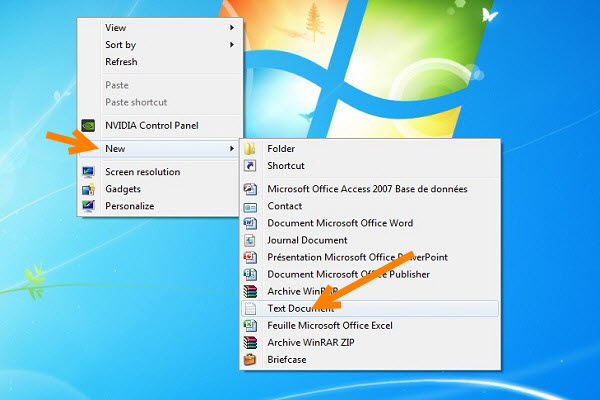600x400 pixels.
Task: Expand the View submenu arrow
Action: click(232, 28)
